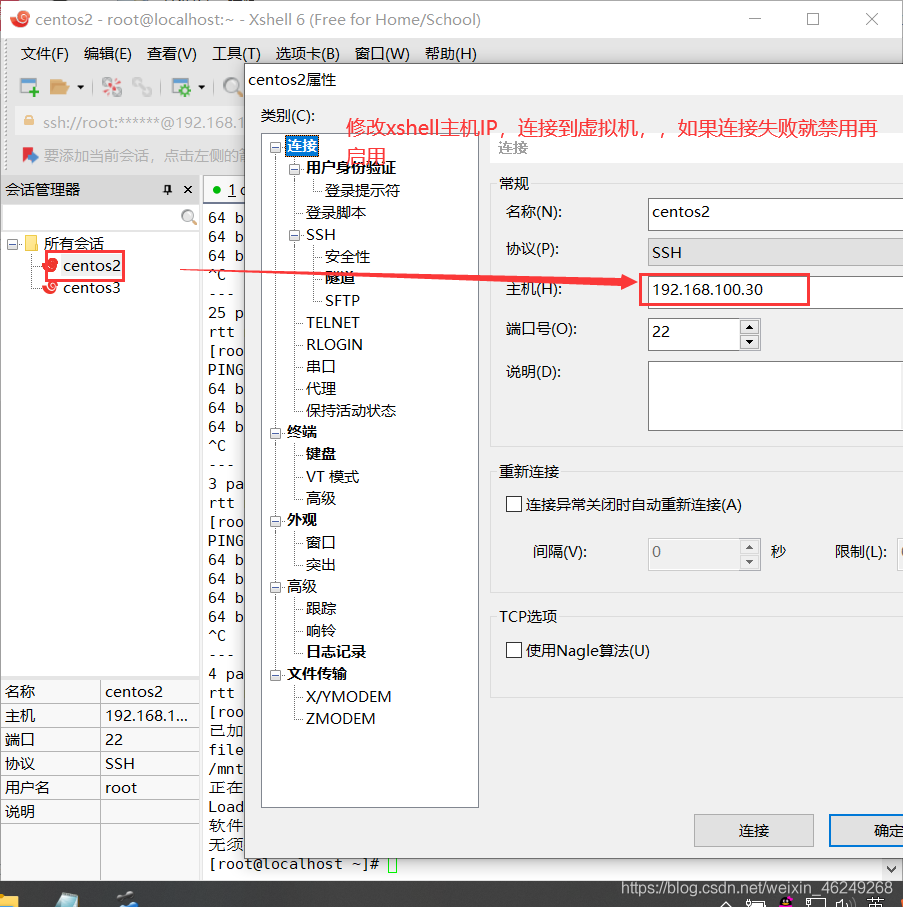Screen dimensions: 903x907
Task: Open the 选项卡(B) menu
Action: [307, 54]
